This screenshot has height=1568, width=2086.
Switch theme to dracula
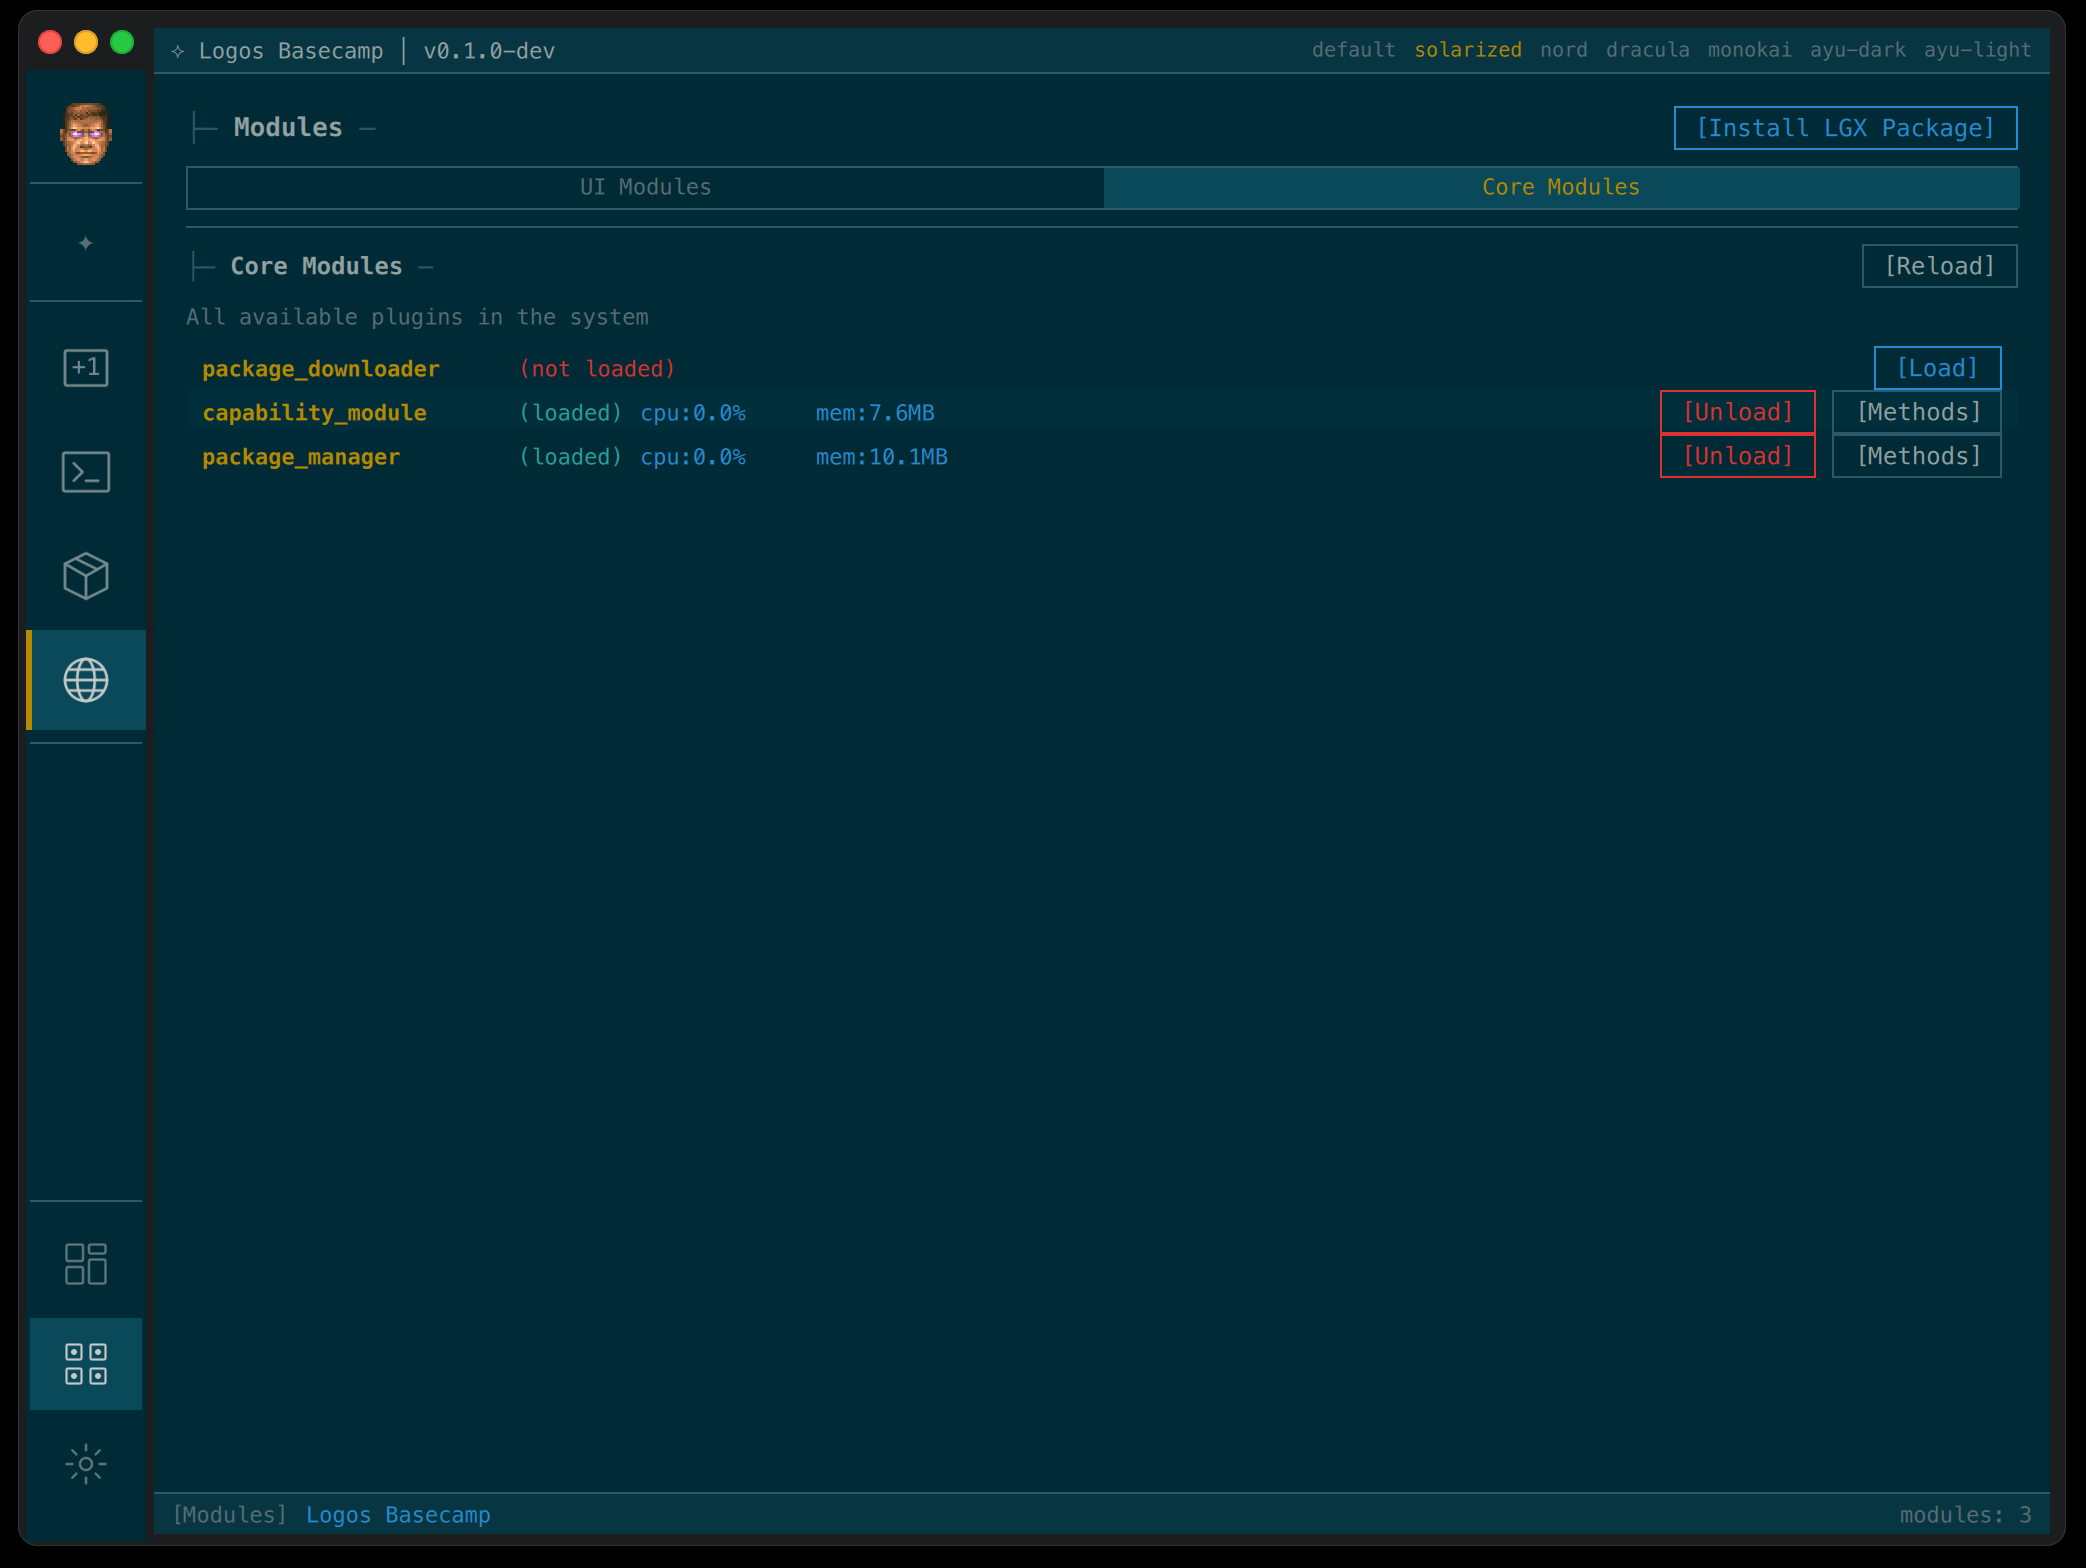1647,50
